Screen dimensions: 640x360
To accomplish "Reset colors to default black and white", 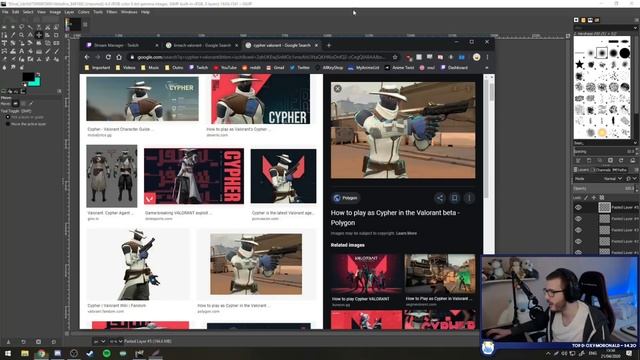I will [x=24, y=84].
